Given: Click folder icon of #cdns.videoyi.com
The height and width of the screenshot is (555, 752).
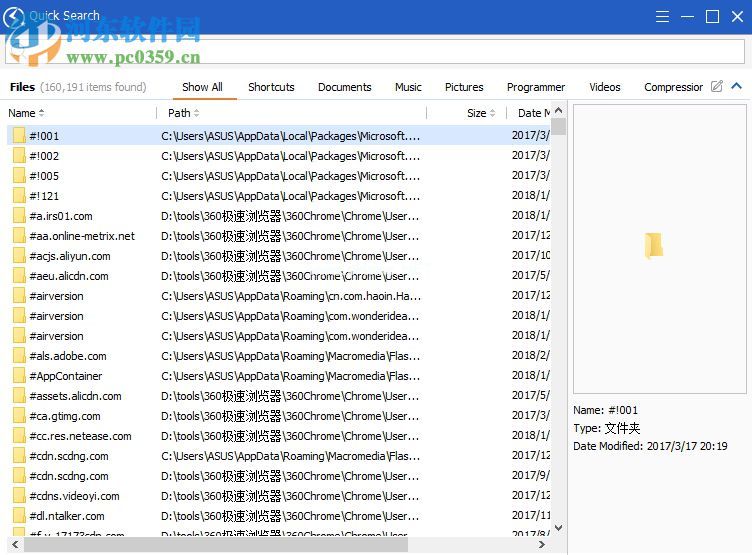Looking at the screenshot, I should [x=19, y=496].
